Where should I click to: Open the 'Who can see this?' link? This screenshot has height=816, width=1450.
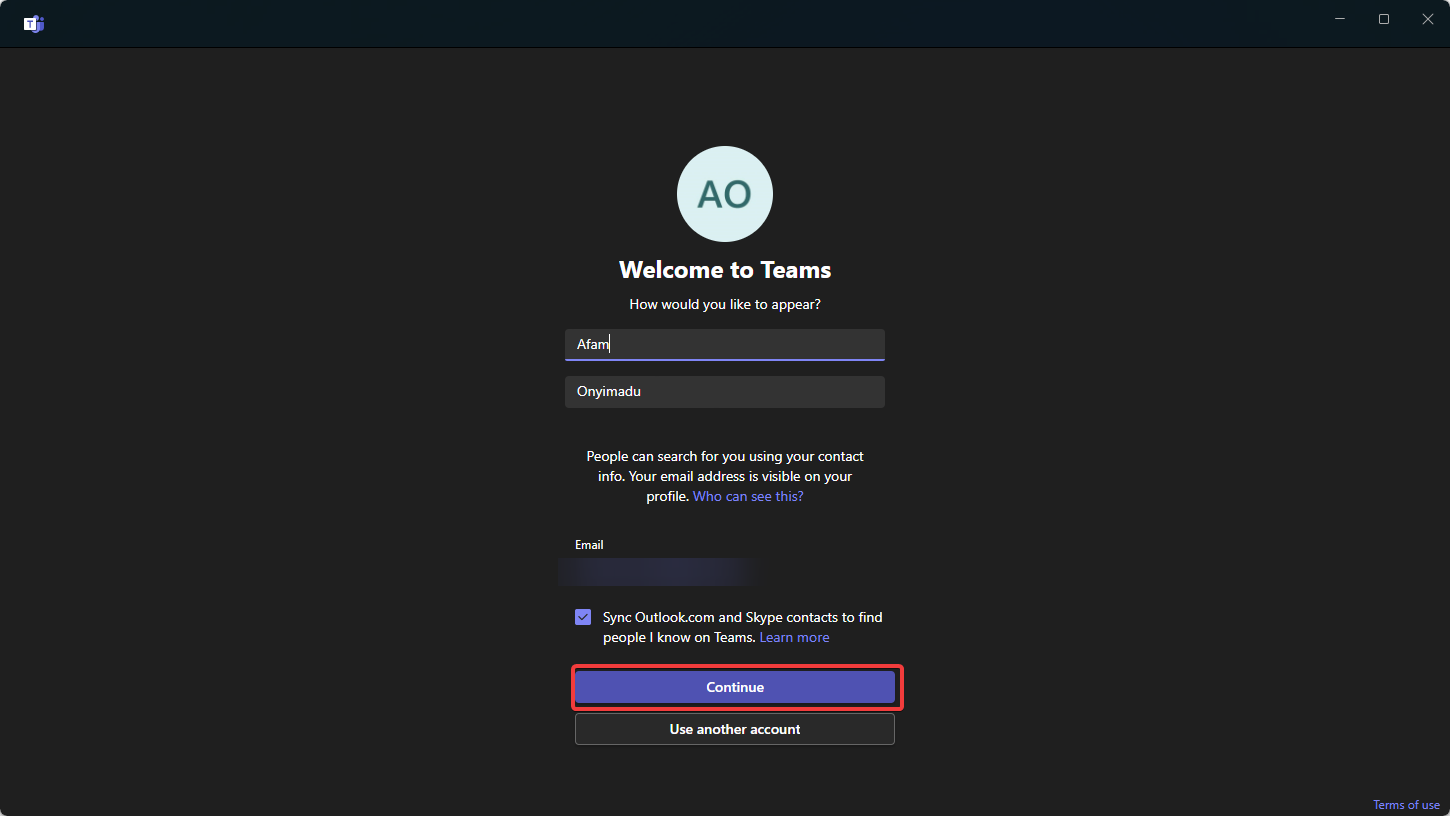coord(748,496)
